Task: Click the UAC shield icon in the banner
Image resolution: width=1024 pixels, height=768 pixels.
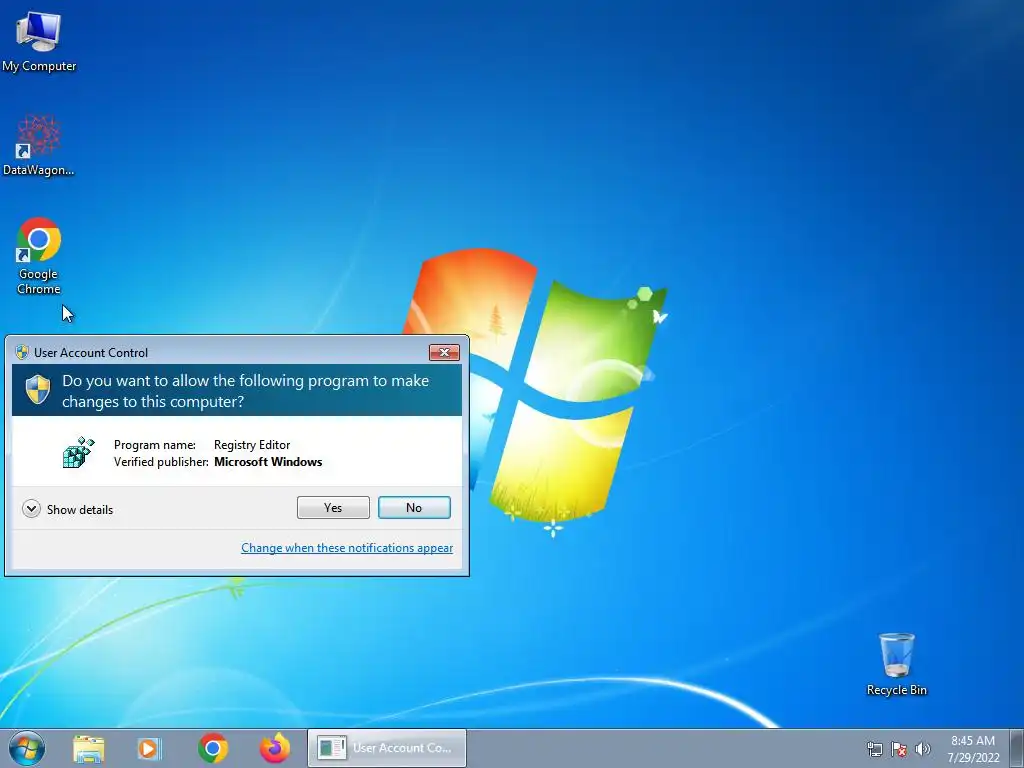Action: (38, 390)
